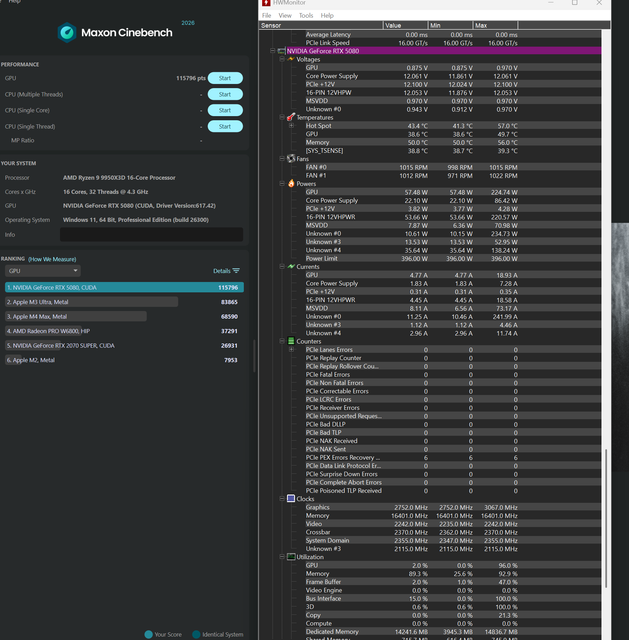Screen dimensions: 629x640
Task: Collapse the Clocks section
Action: [282, 498]
